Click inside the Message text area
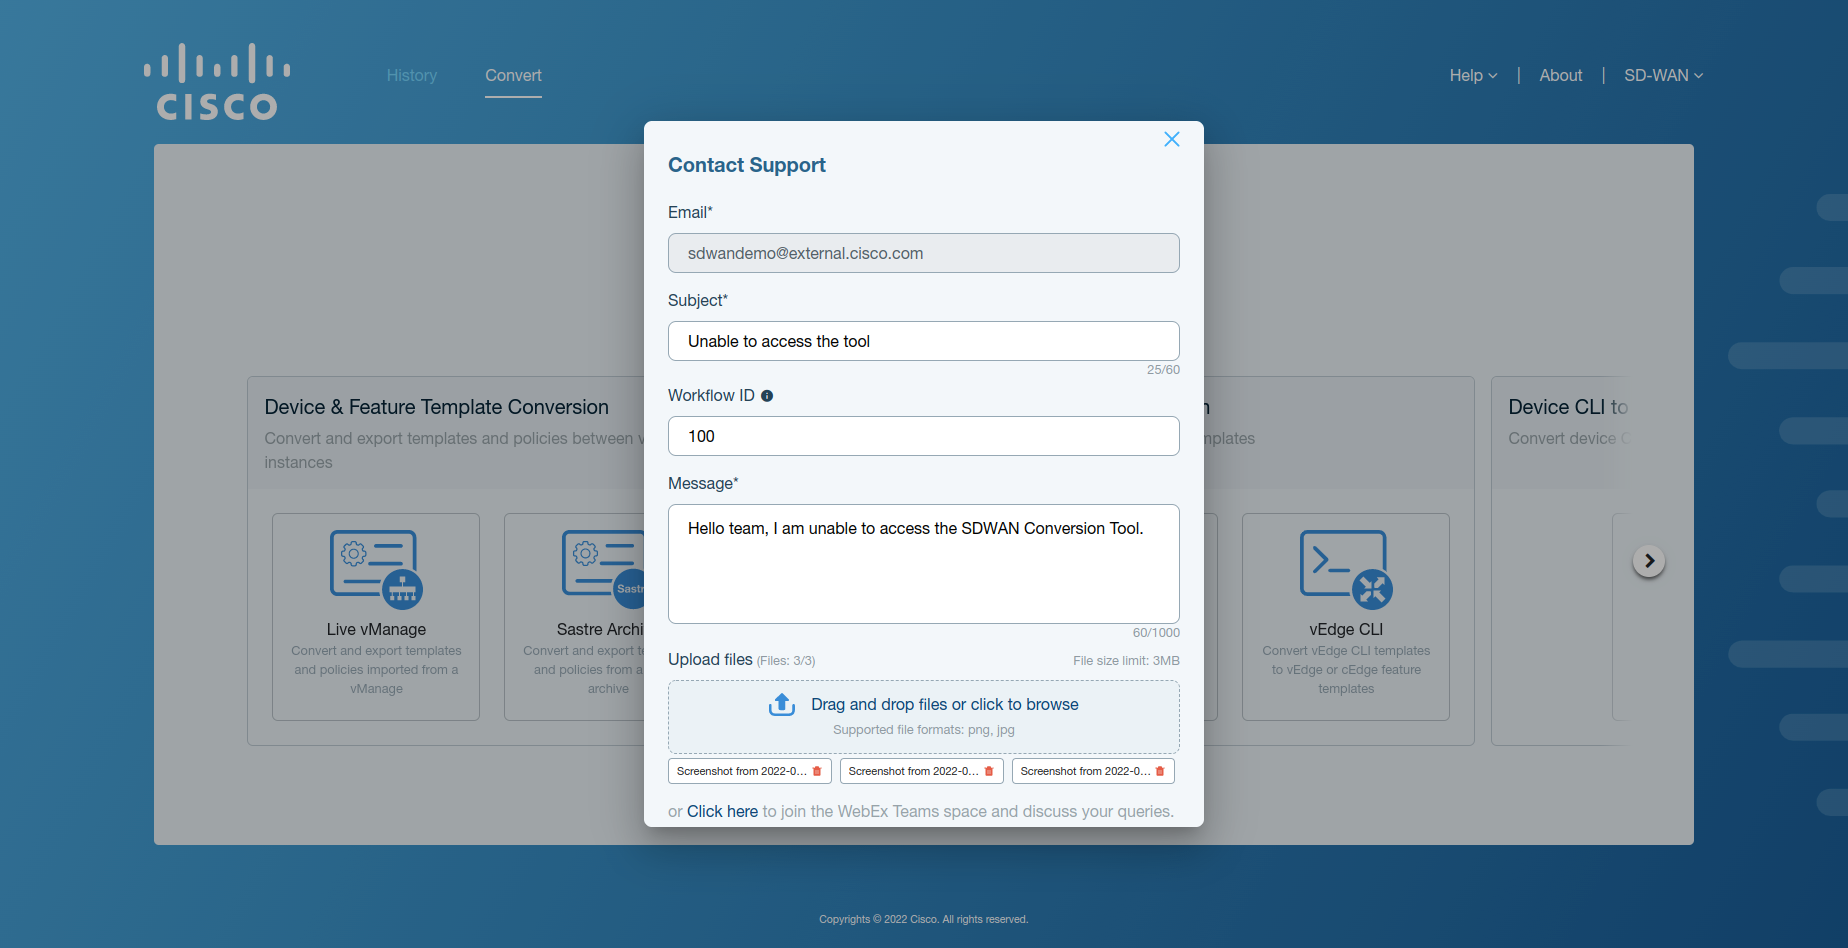 click(923, 564)
